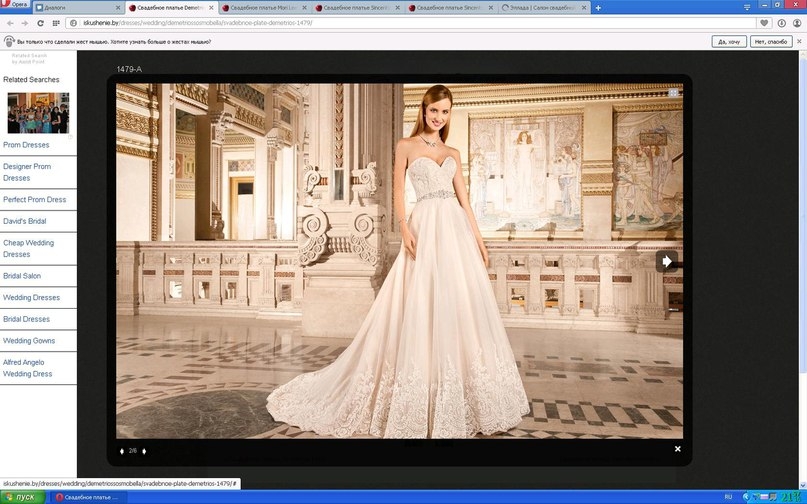Click the Windows 'пуск' start button
Viewport: 807px width, 504px height.
(x=22, y=497)
